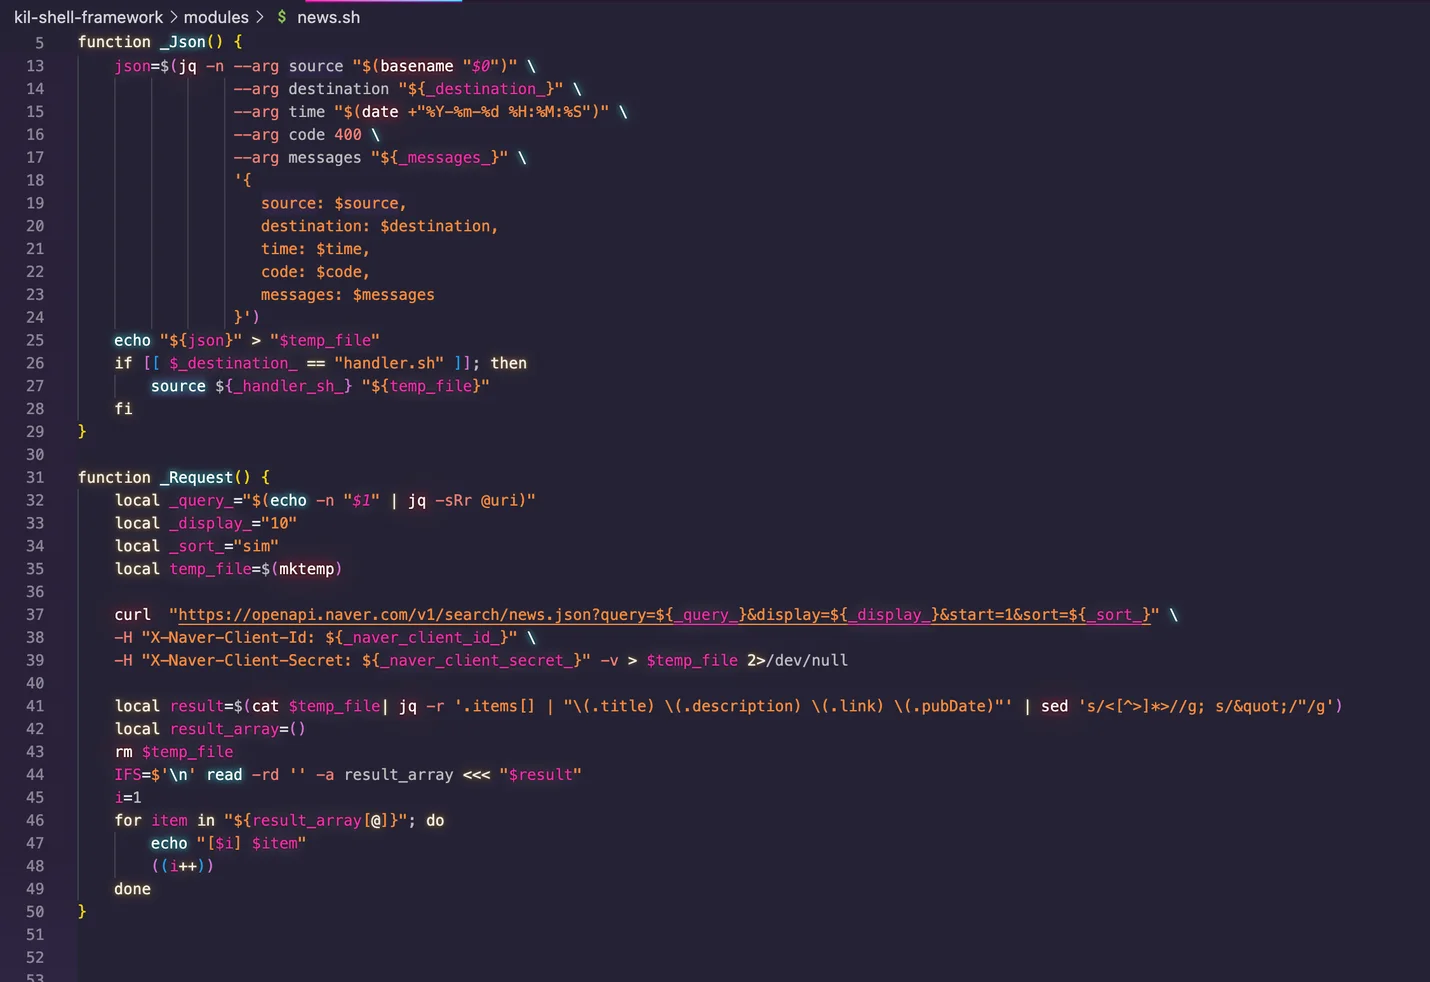1430x982 pixels.
Task: Click 'i=1' on line 45
Action: coord(128,798)
